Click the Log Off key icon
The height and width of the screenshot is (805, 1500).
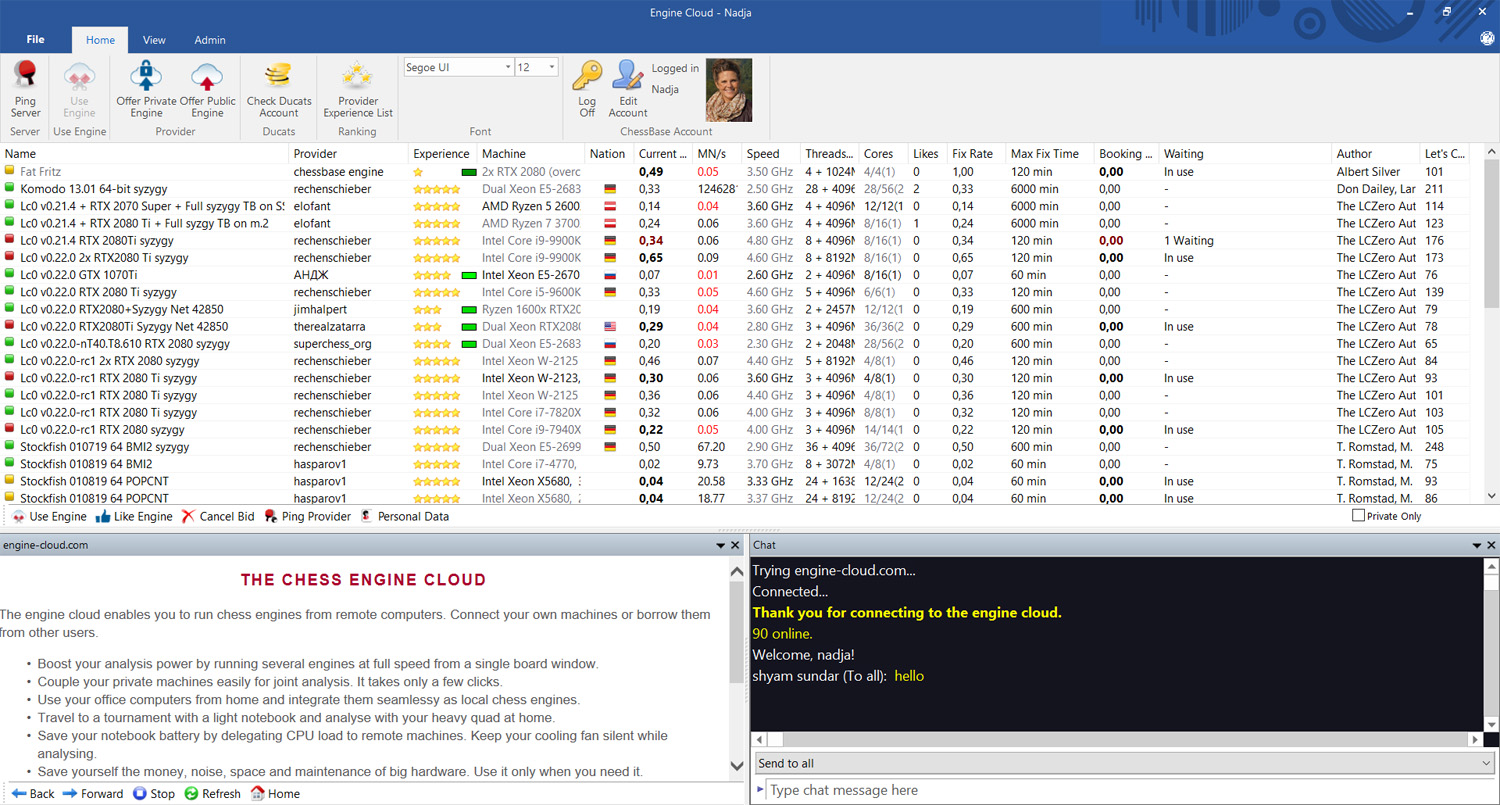pos(587,76)
